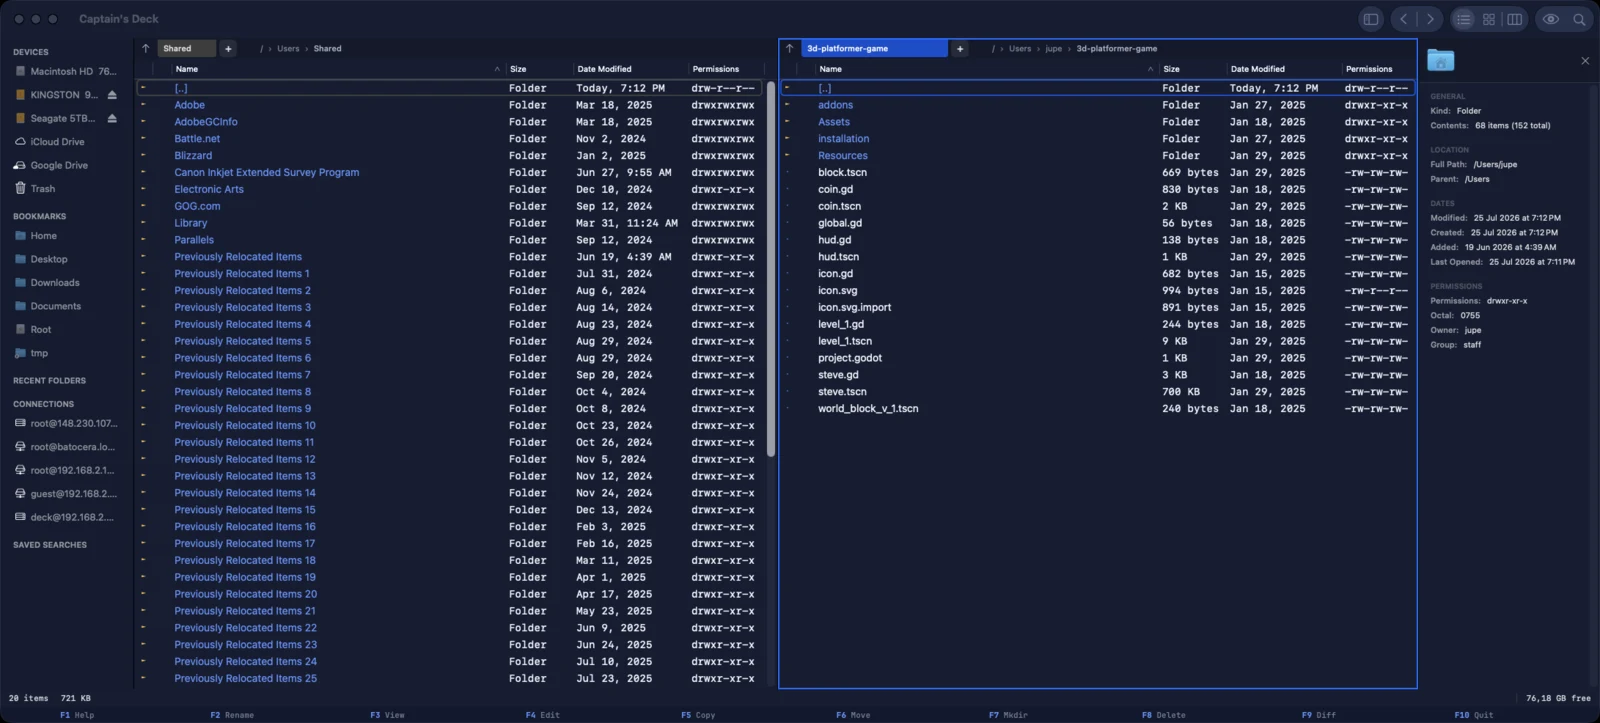Select the Shared tab in left pane
This screenshot has height=723, width=1600.
(186, 48)
